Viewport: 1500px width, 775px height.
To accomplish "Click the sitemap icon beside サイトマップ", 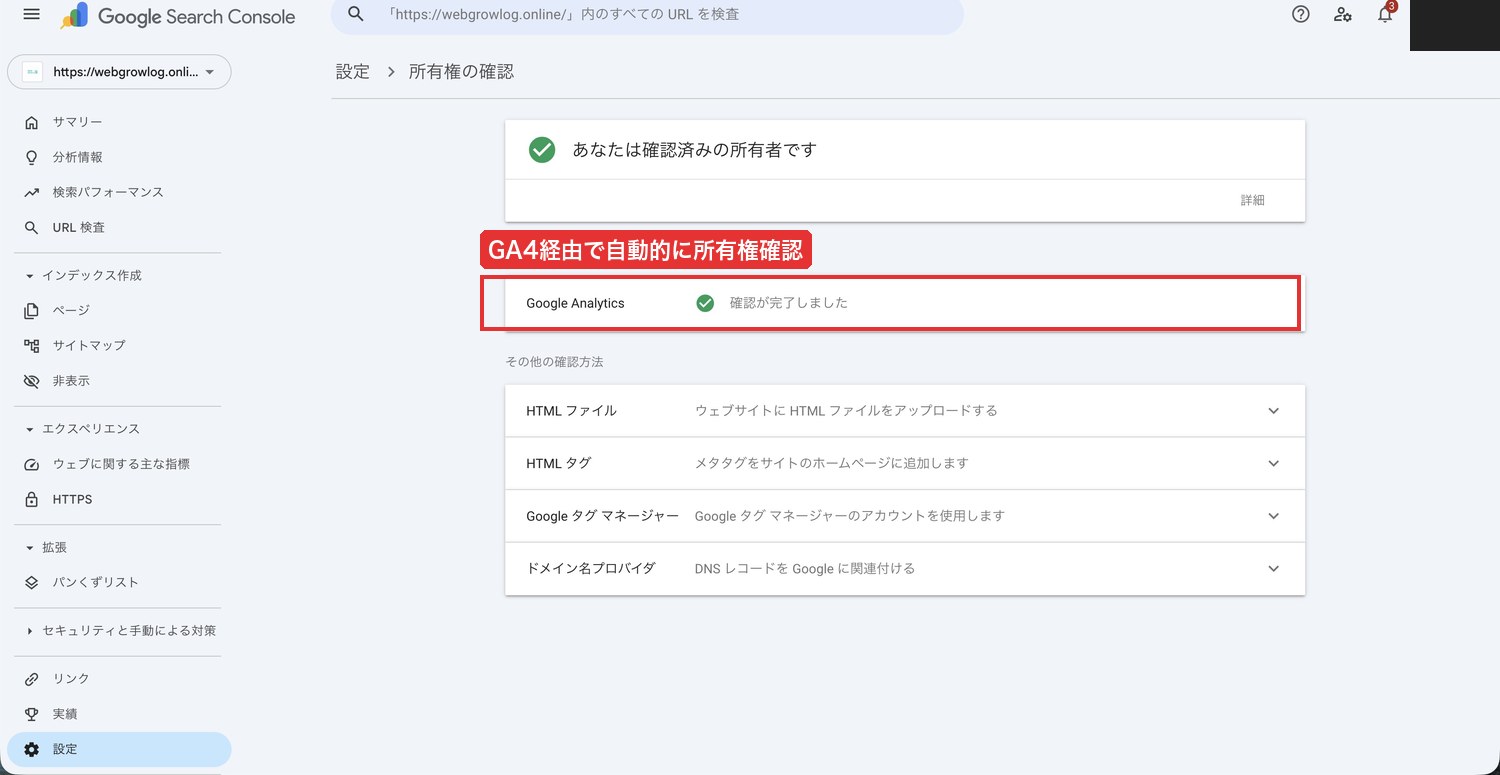I will [32, 345].
